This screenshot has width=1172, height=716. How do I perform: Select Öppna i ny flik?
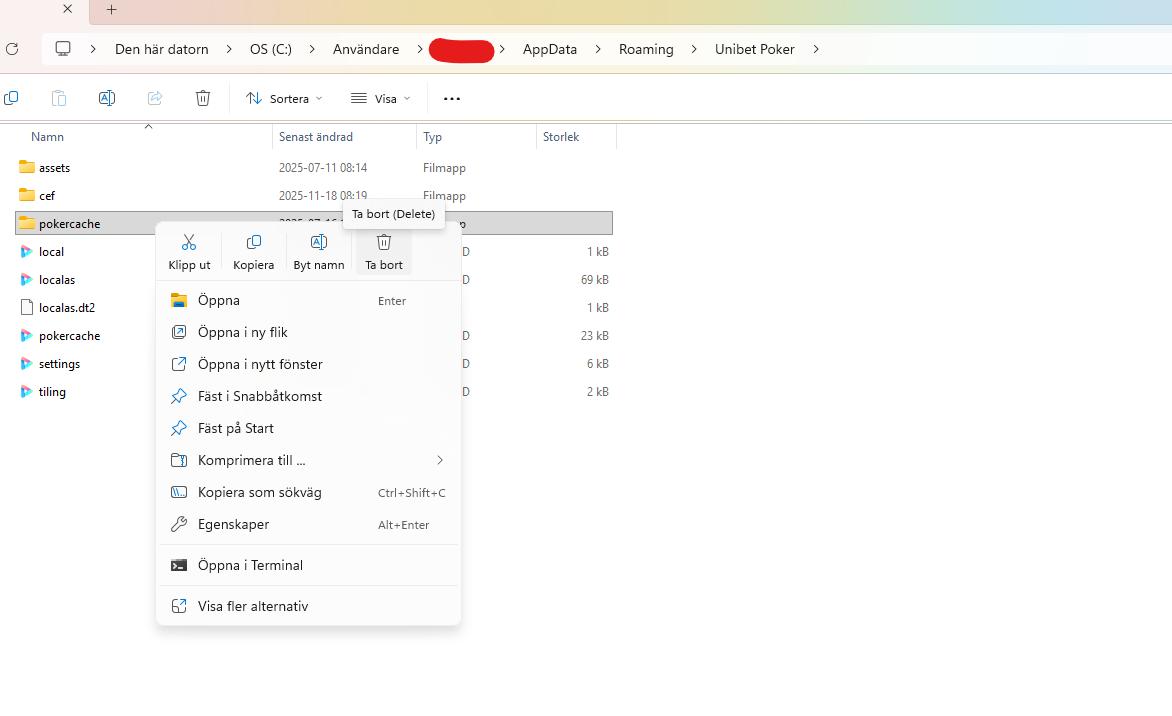click(243, 332)
